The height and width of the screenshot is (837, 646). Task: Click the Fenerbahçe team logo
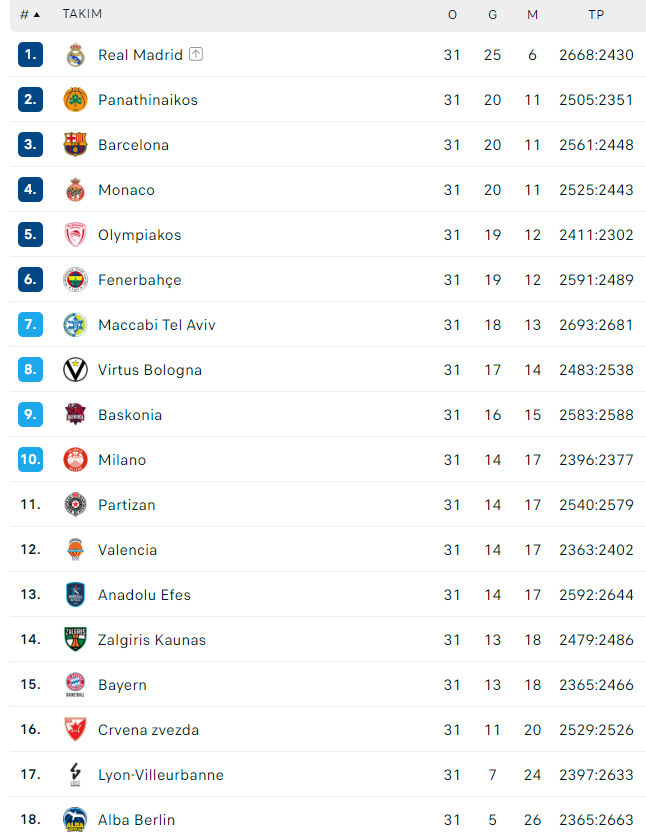[76, 280]
